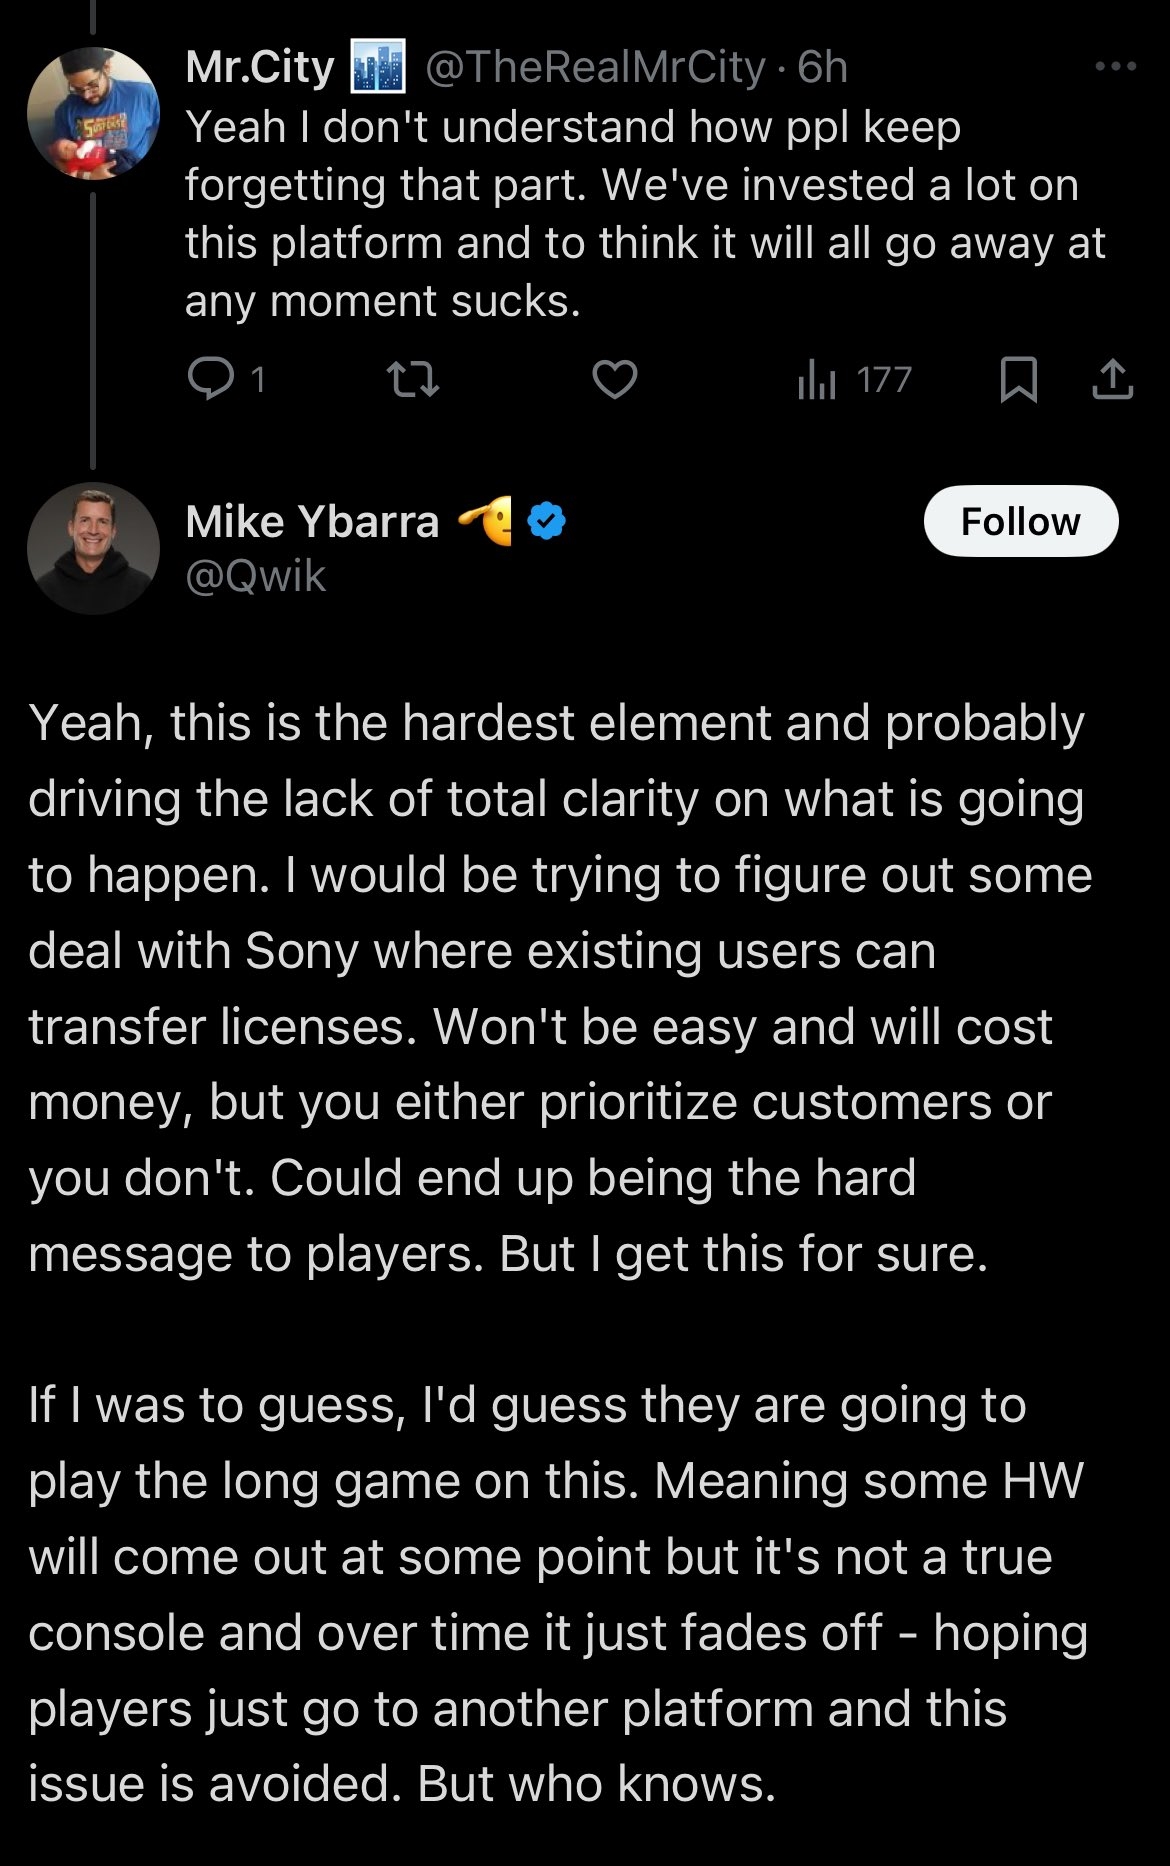Open the three-dot more options menu
The image size is (1170, 1866).
click(1115, 67)
